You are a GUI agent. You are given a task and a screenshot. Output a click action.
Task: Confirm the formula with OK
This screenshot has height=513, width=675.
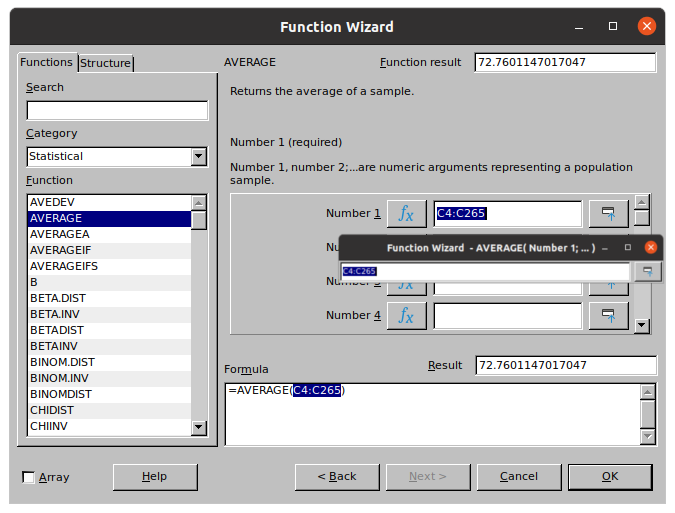coord(610,477)
